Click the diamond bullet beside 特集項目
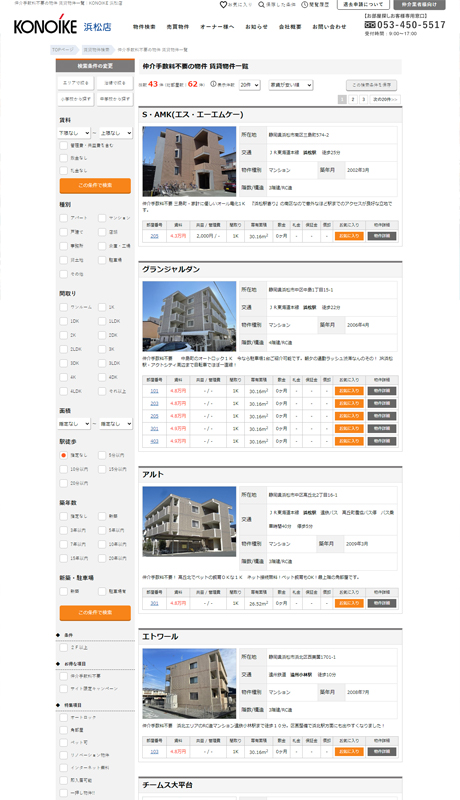Viewport: 460px width, 800px height. 58,705
